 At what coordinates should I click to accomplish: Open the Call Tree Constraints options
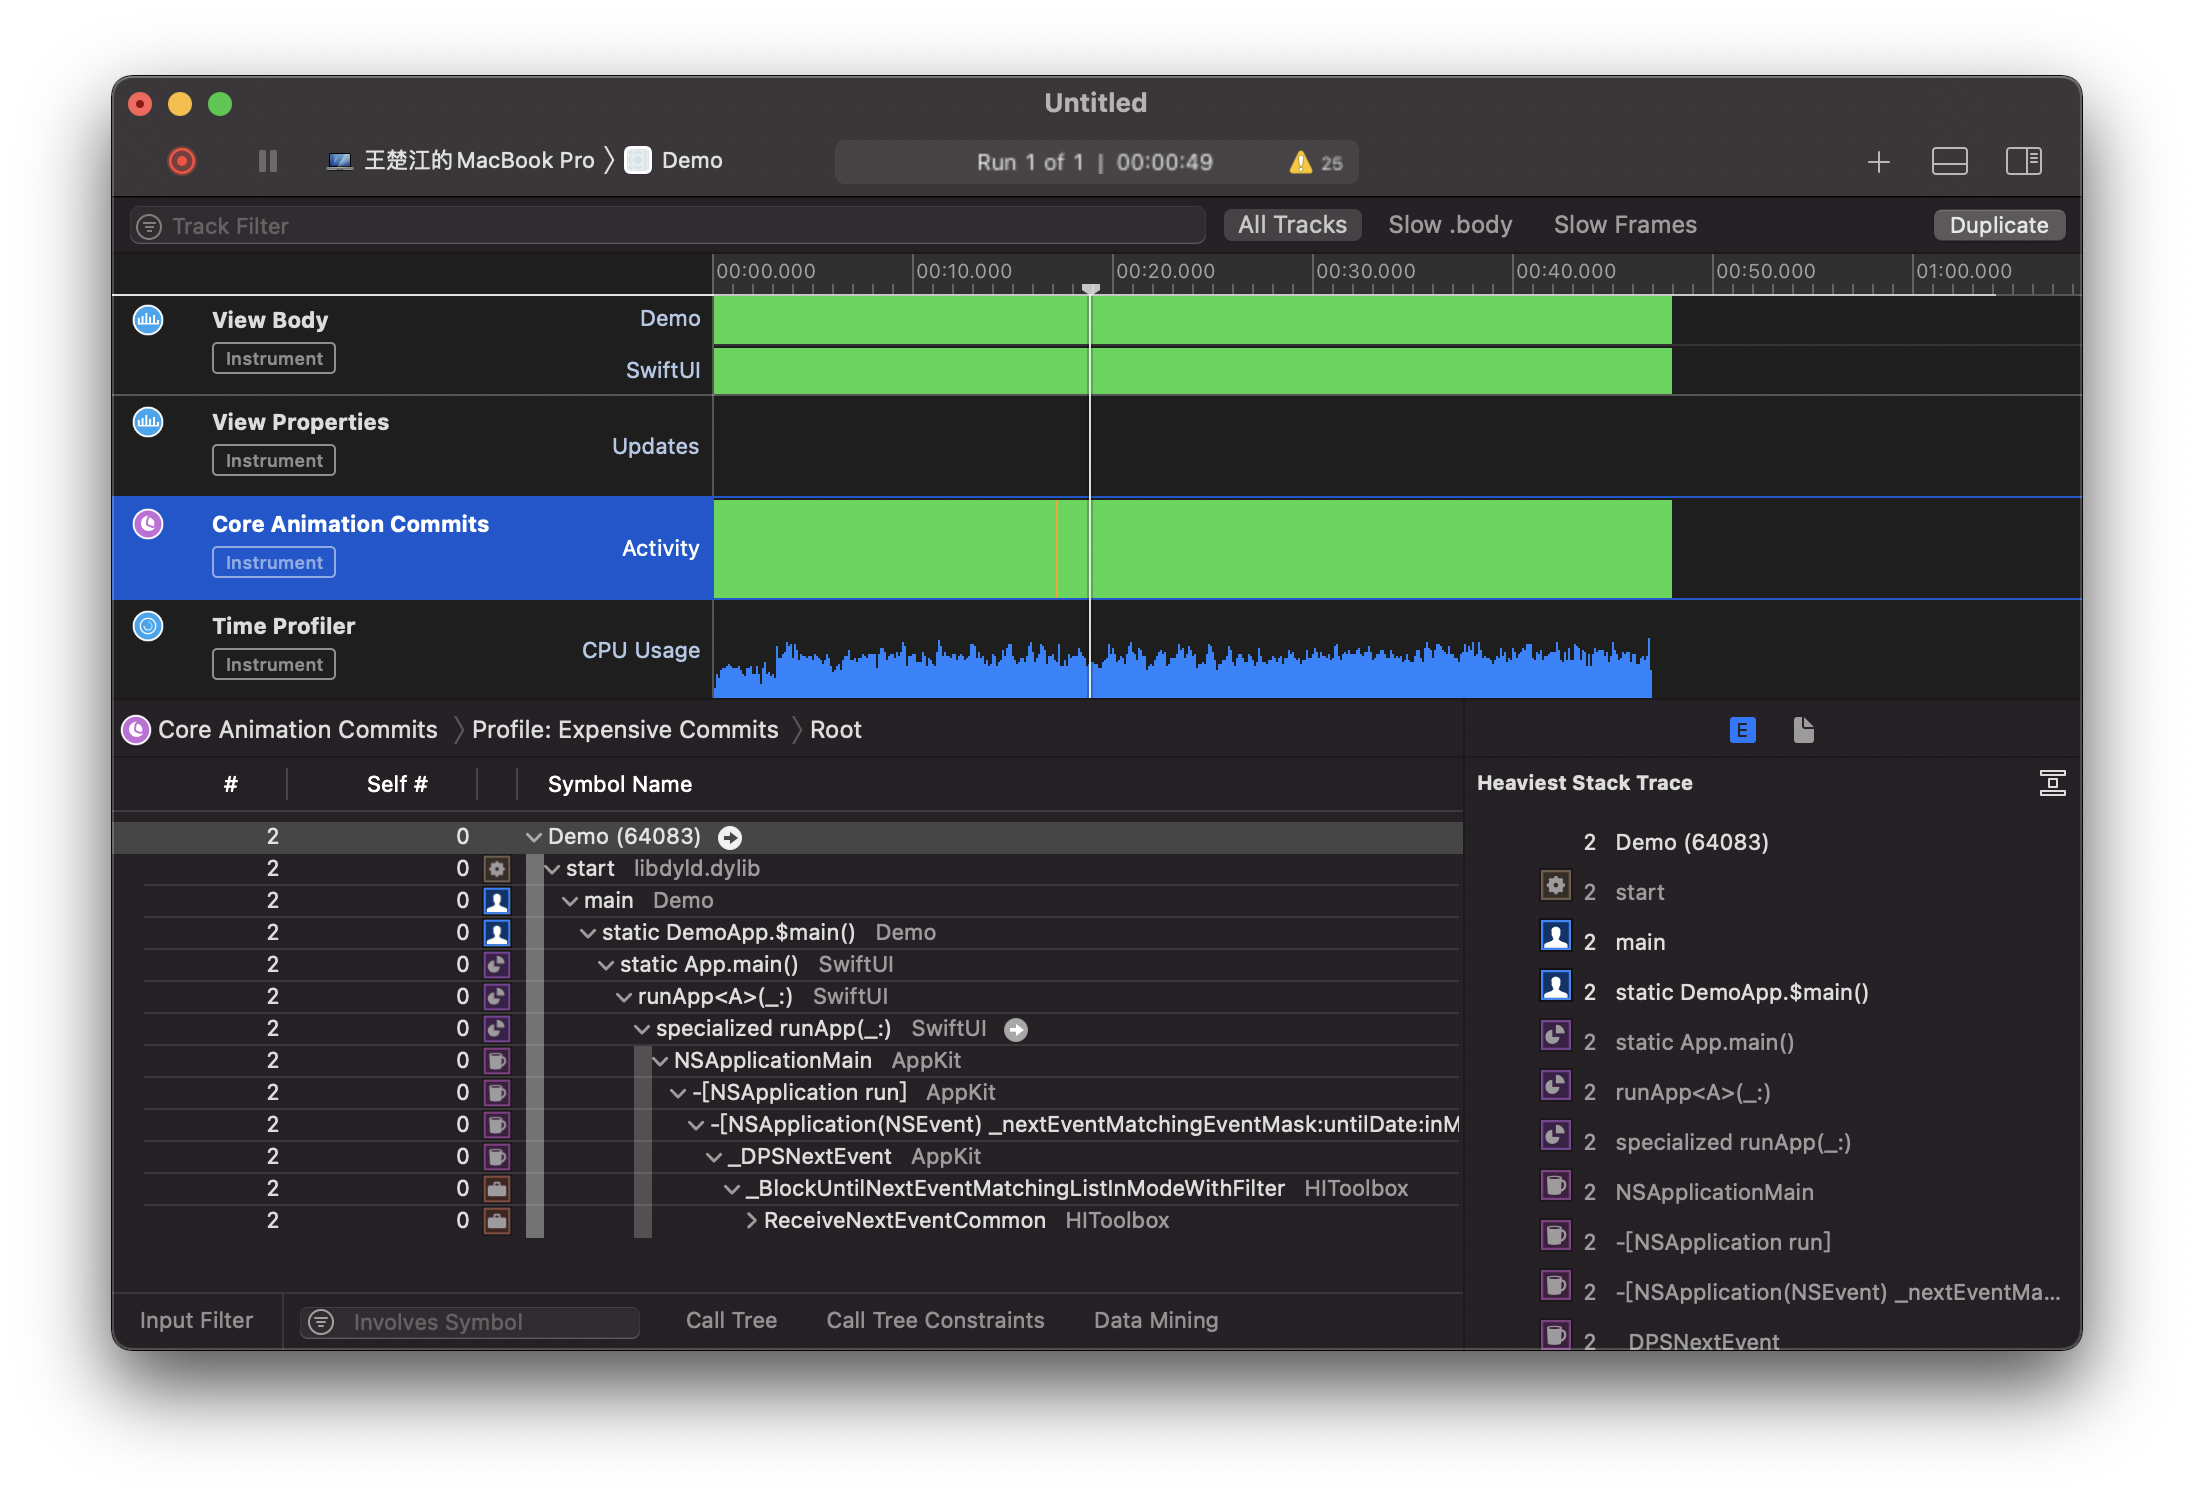click(935, 1320)
